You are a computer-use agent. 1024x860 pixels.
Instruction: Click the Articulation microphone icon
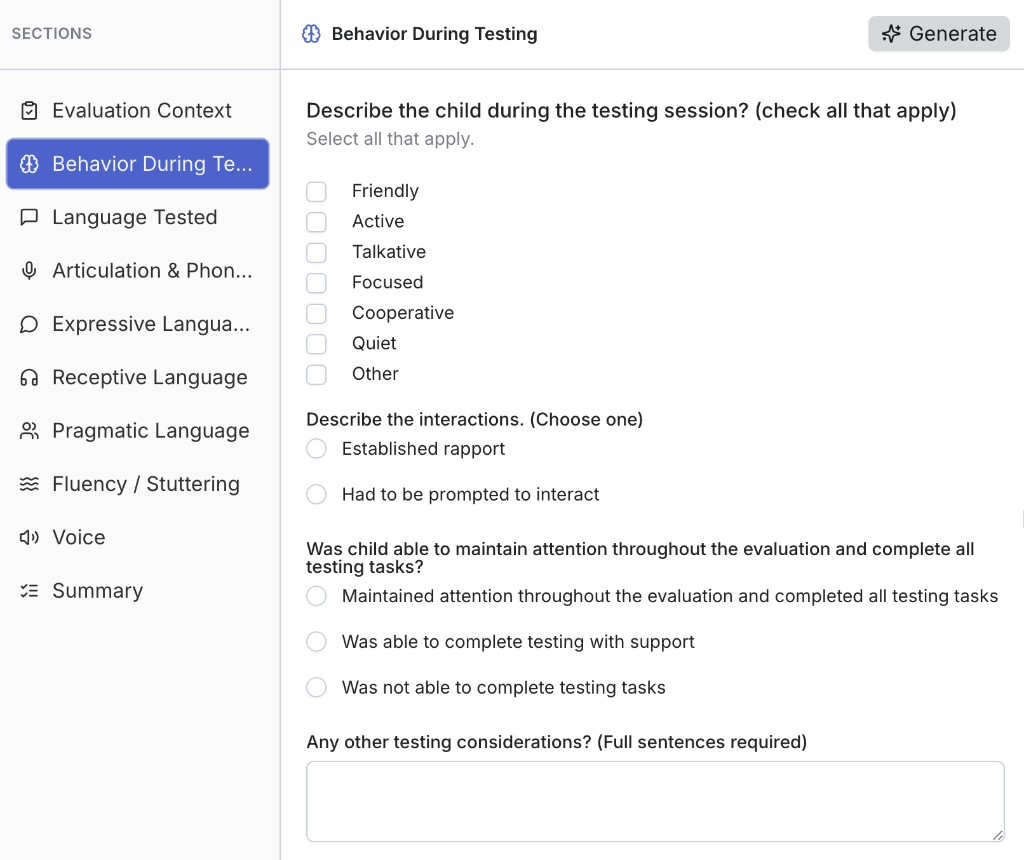point(29,270)
